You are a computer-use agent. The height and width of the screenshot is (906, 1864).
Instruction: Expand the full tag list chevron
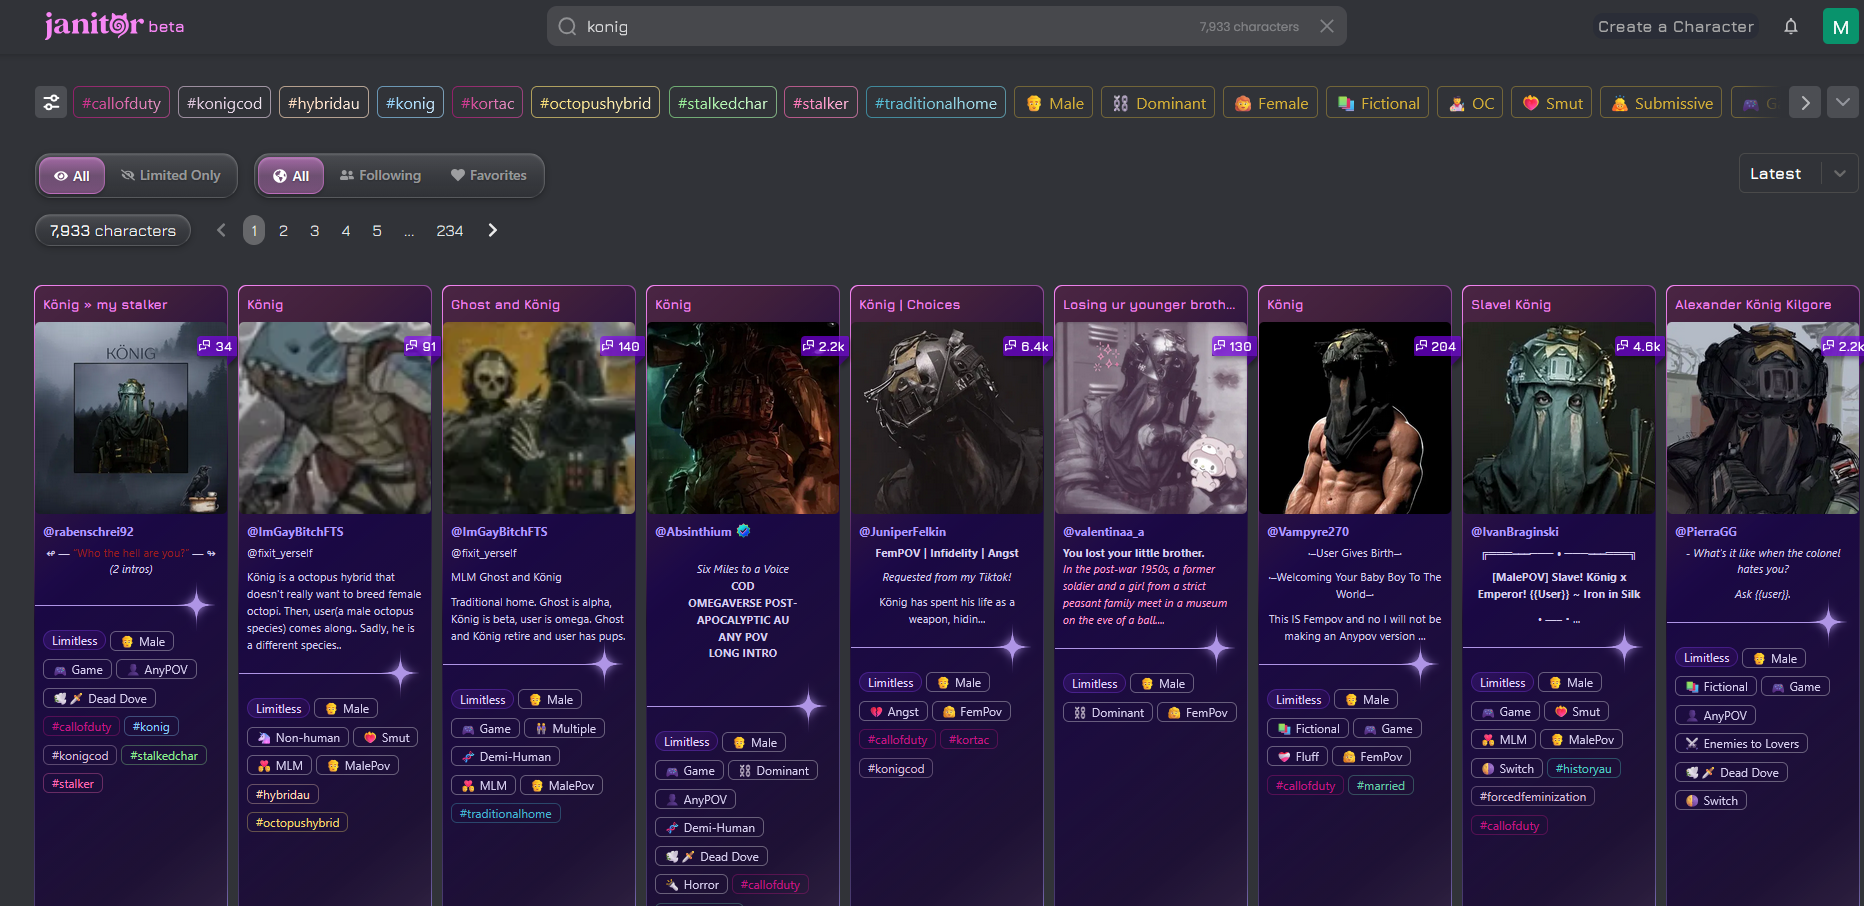click(x=1843, y=102)
